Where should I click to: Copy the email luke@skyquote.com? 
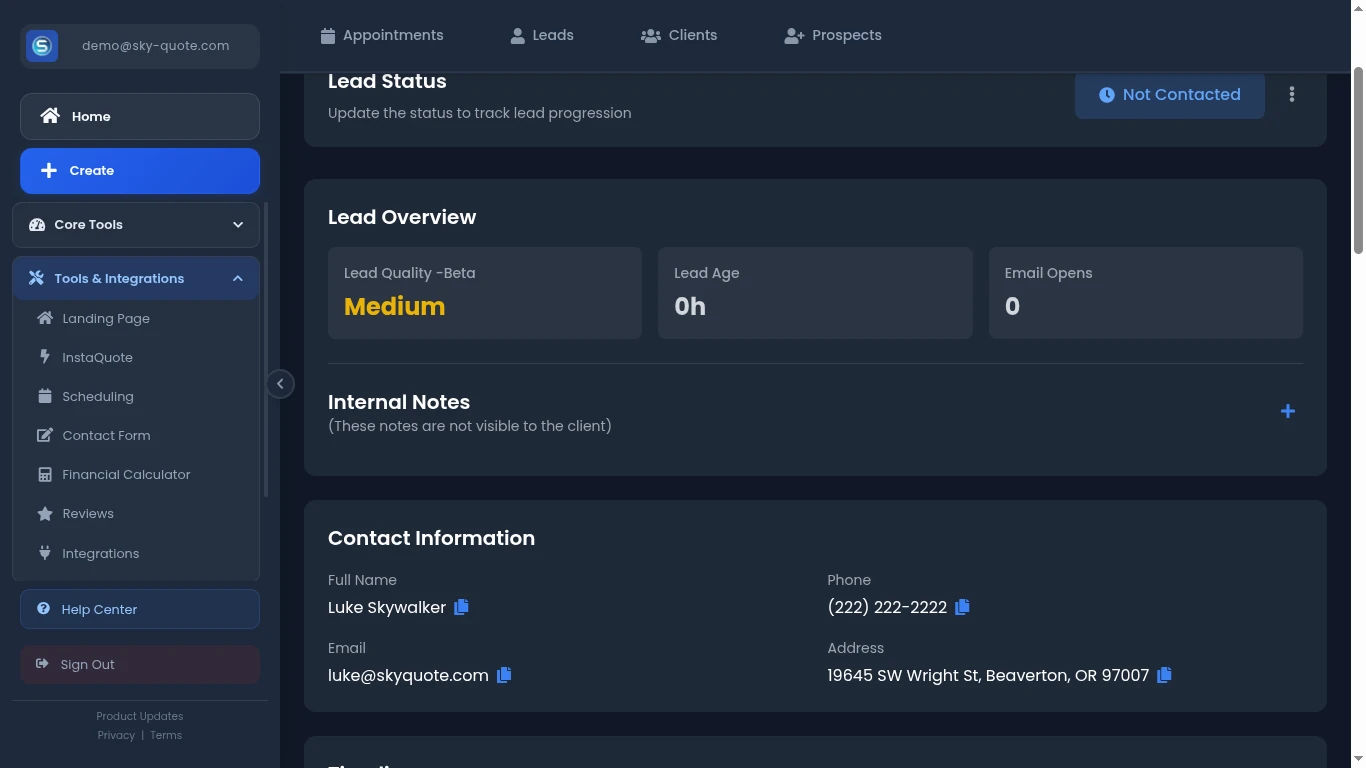504,675
